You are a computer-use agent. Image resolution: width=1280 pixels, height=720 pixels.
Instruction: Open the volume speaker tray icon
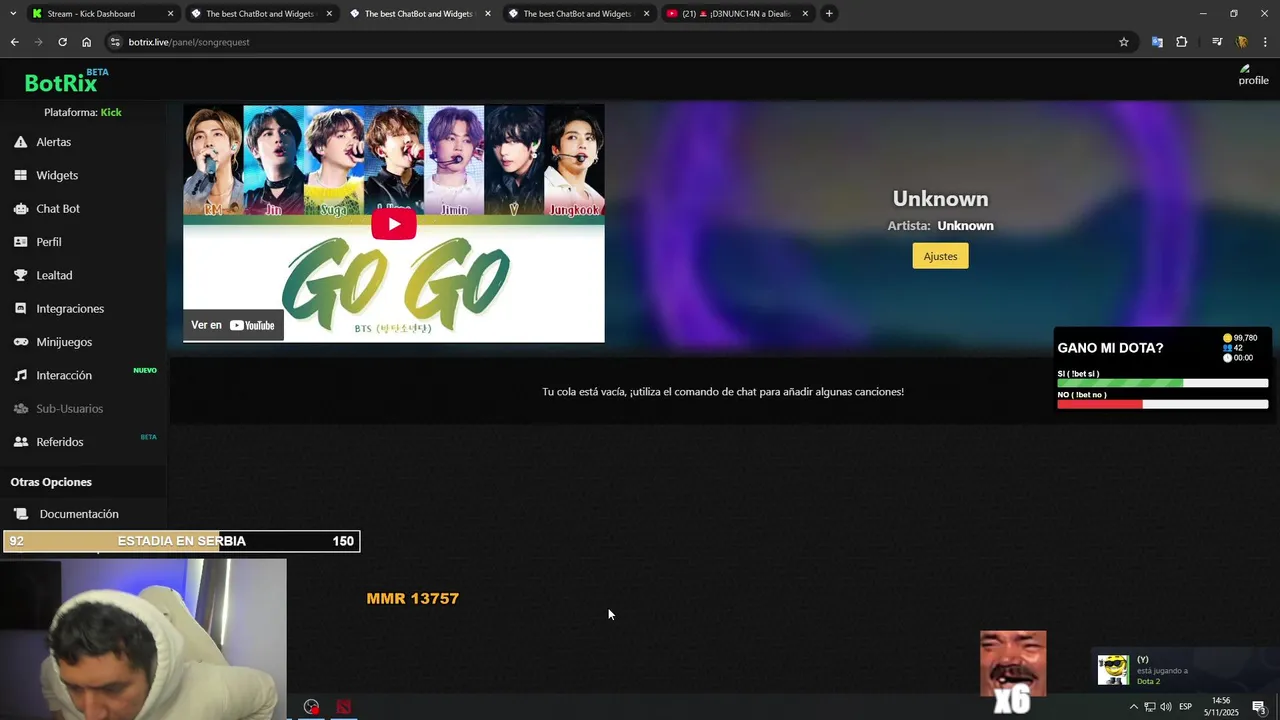click(x=1166, y=707)
